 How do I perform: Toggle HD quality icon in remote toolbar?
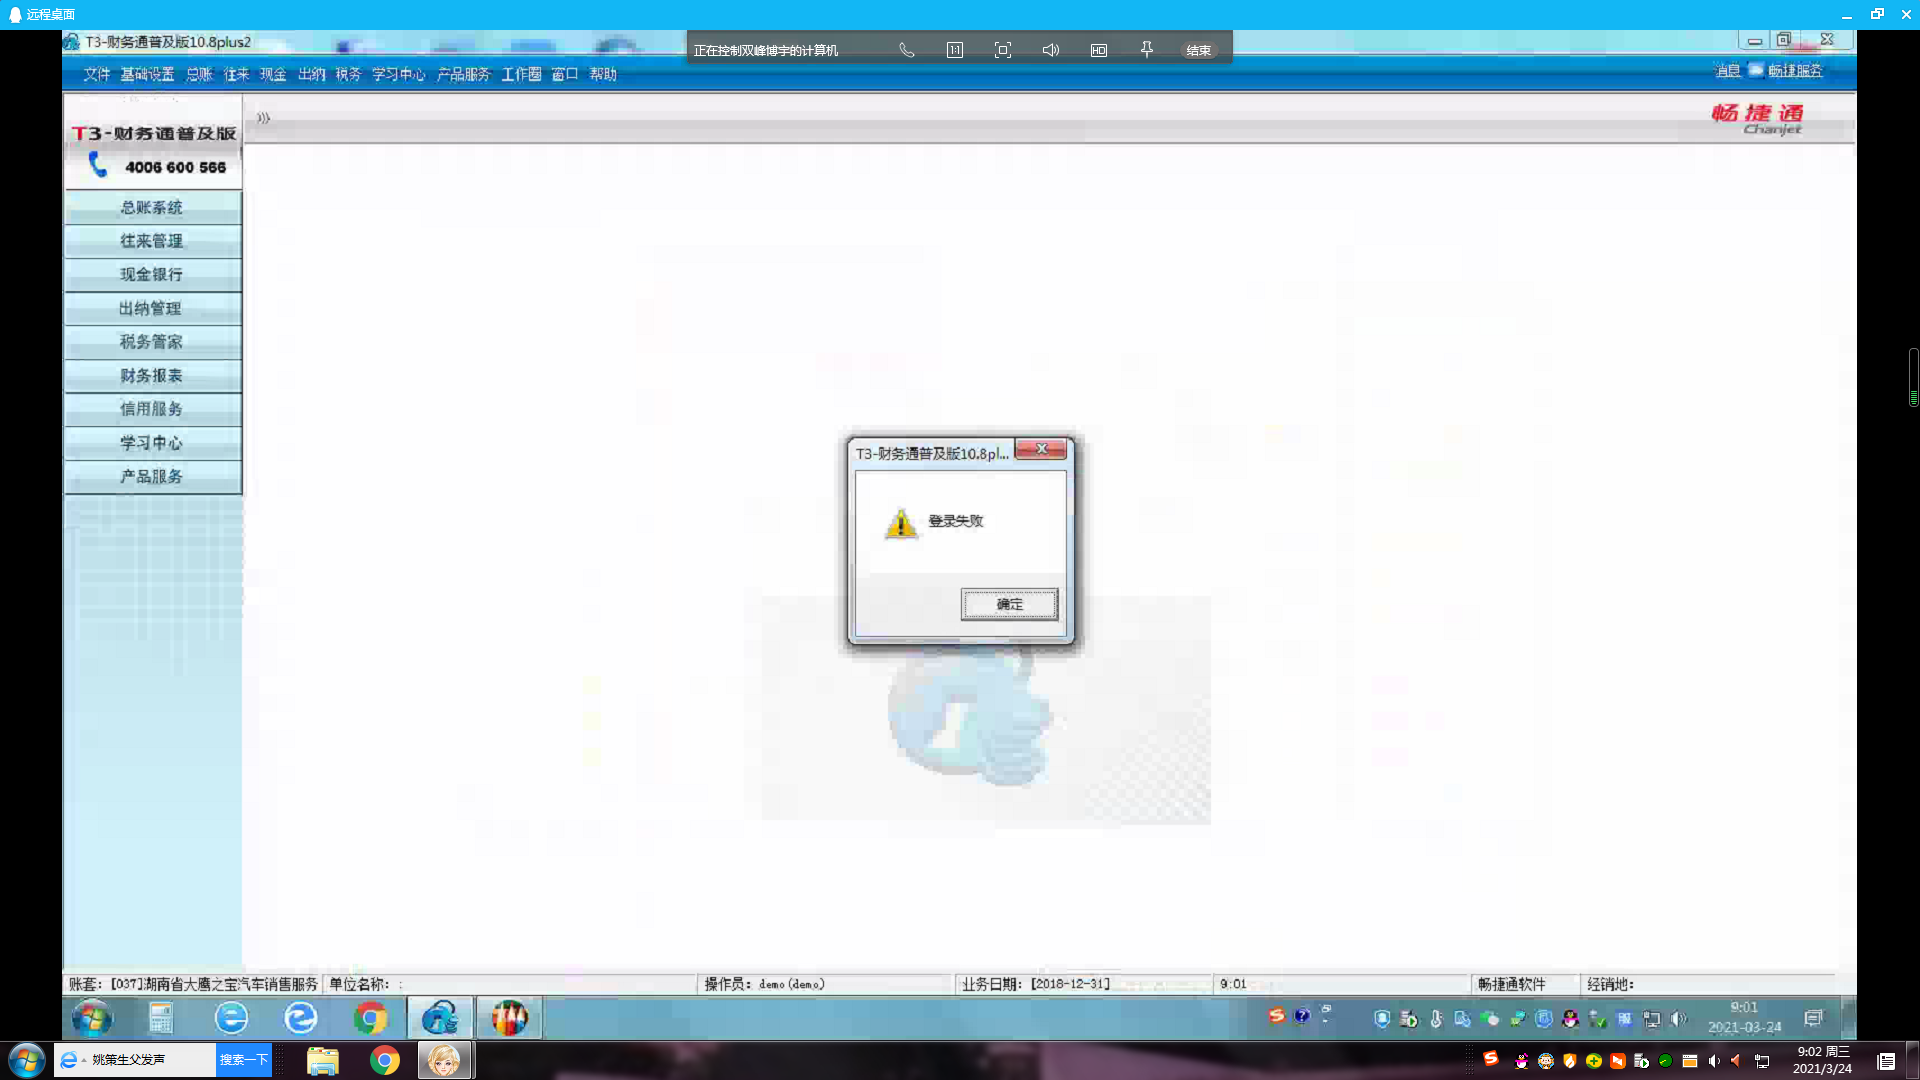pyautogui.click(x=1099, y=50)
